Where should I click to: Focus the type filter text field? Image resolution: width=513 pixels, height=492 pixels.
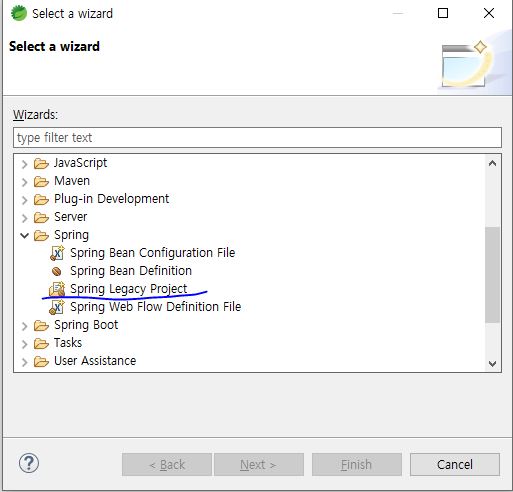257,137
